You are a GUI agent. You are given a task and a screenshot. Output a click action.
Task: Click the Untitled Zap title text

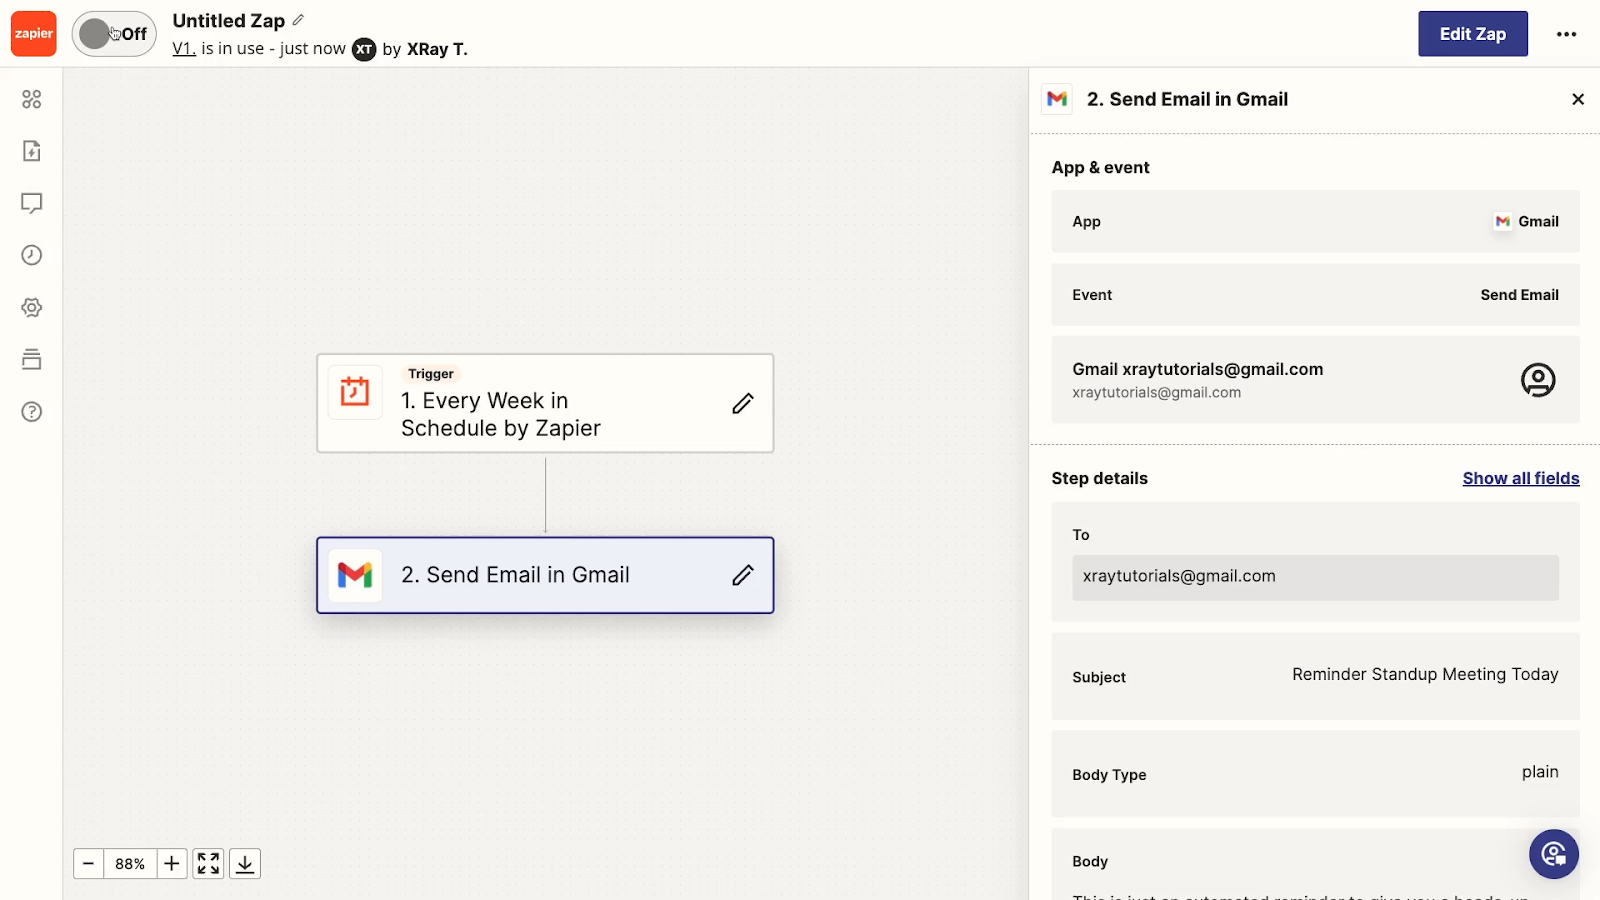(229, 21)
